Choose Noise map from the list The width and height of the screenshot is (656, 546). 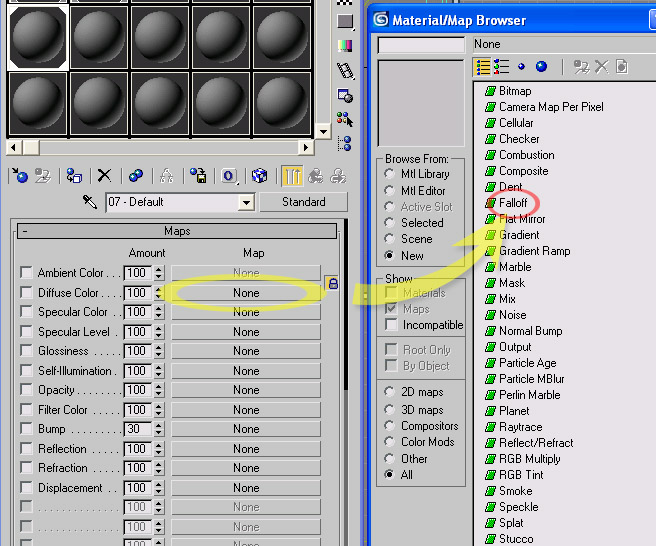pos(512,315)
